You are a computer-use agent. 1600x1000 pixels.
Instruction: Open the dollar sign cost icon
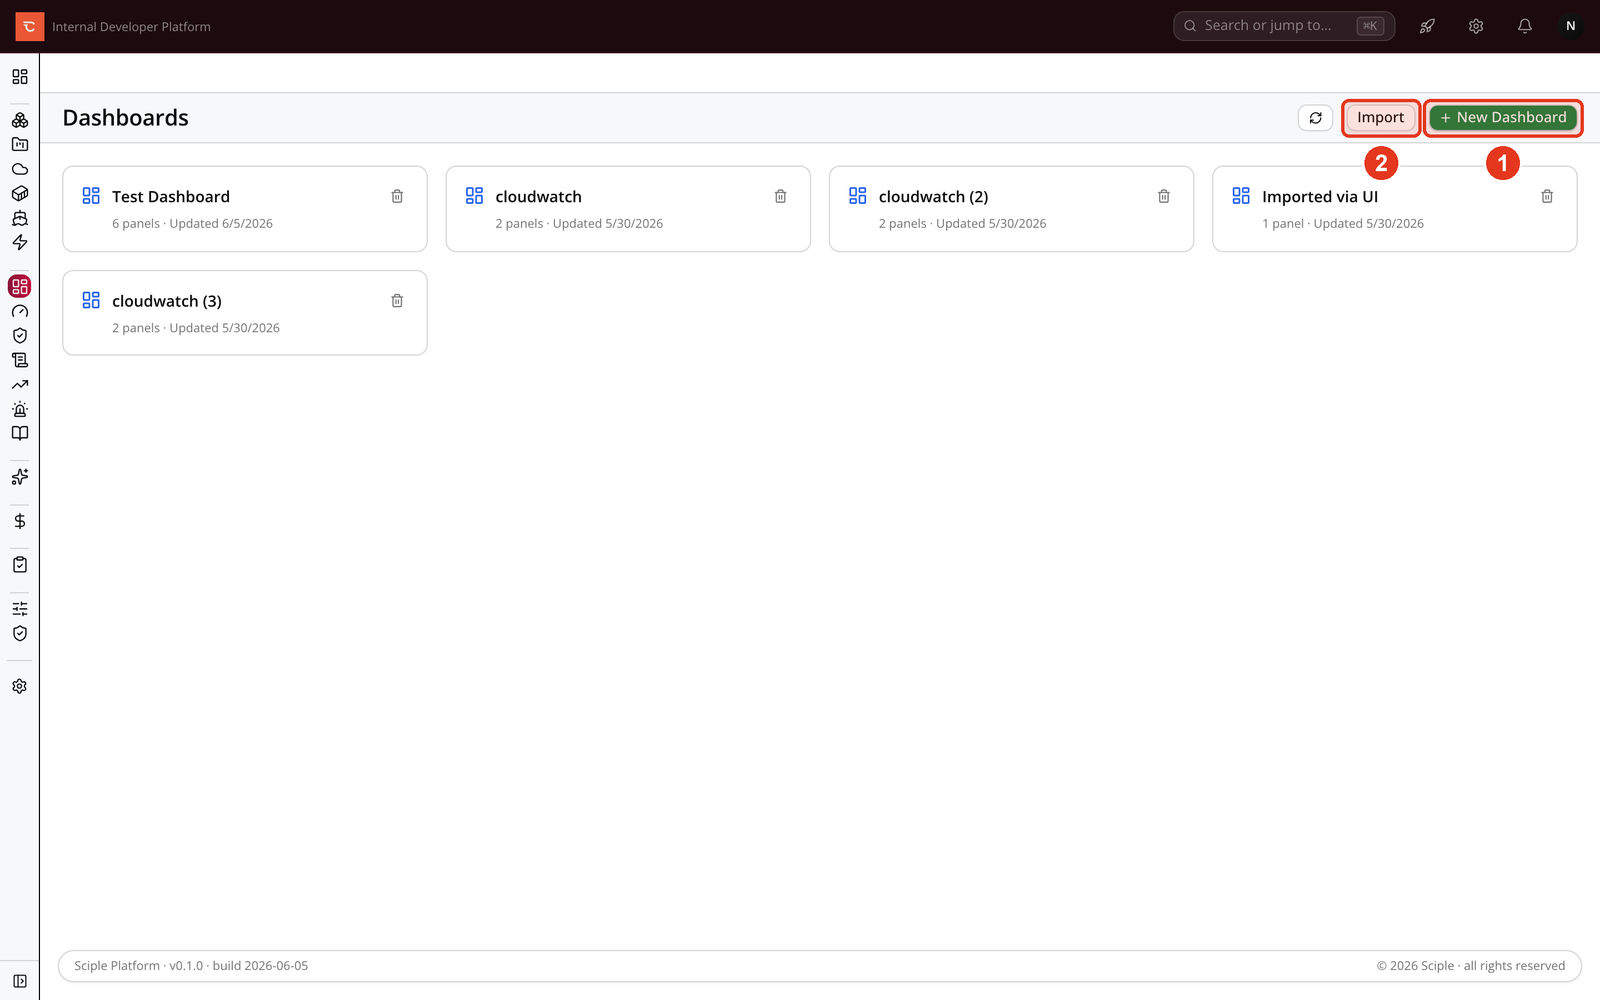20,521
